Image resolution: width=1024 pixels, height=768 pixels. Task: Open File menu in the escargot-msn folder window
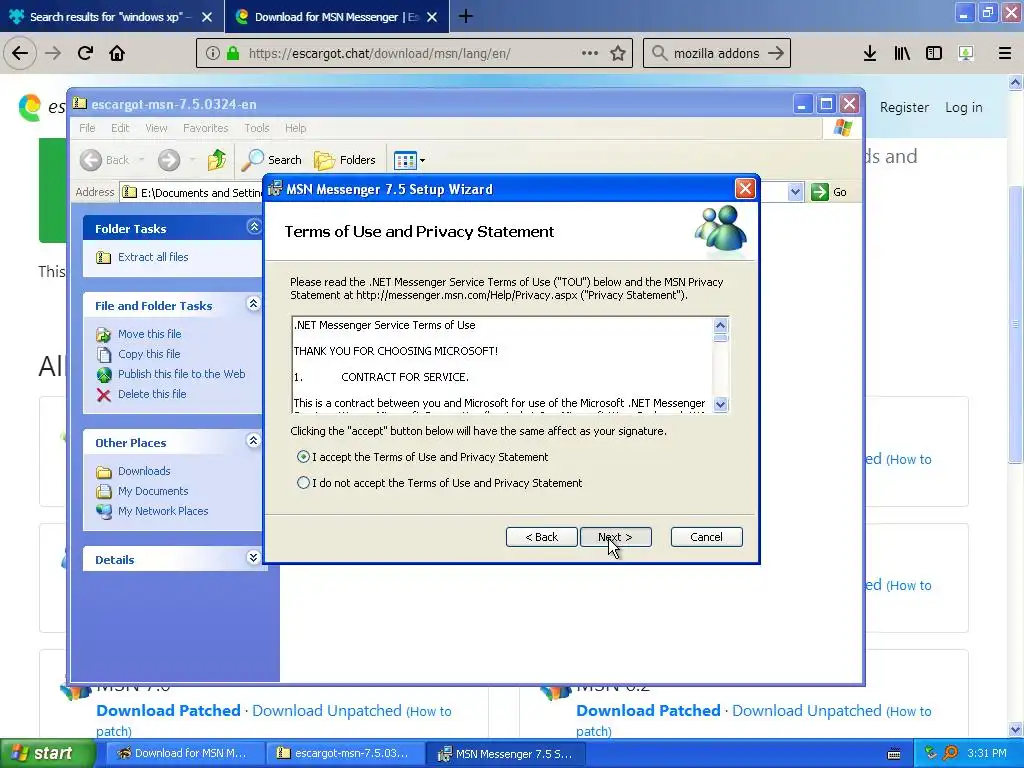88,128
